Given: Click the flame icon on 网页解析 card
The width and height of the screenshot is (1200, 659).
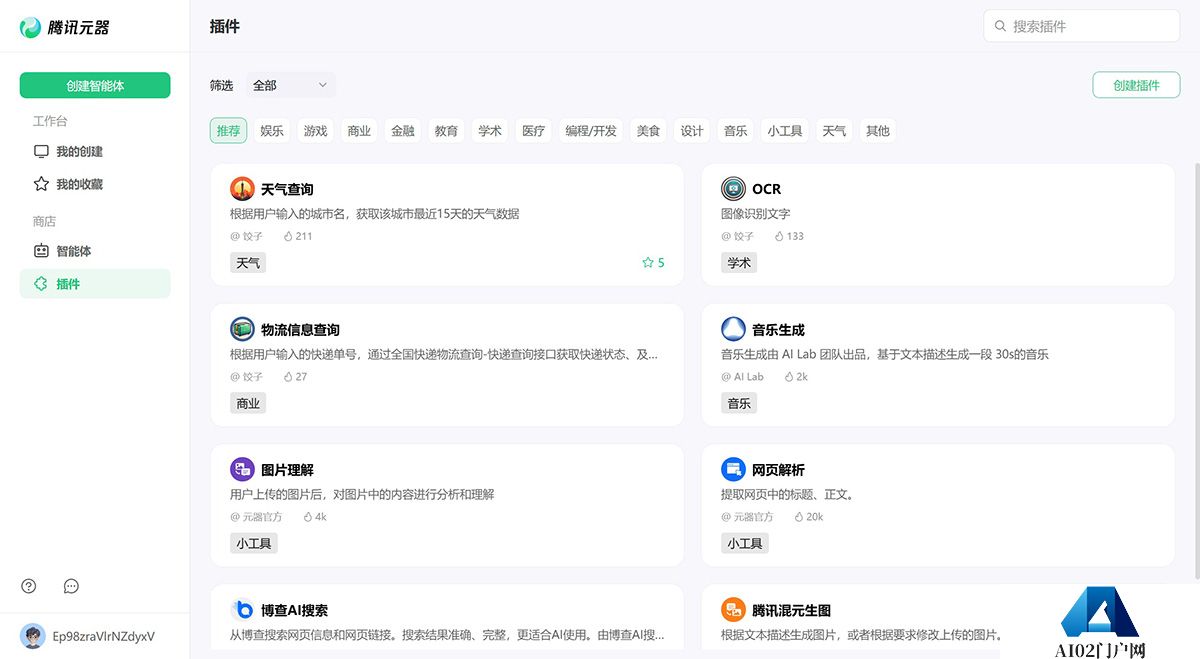Looking at the screenshot, I should pyautogui.click(x=799, y=517).
